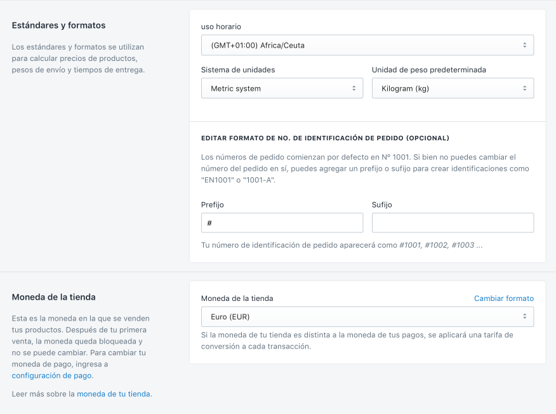Click the Sufijo field label

pyautogui.click(x=382, y=205)
